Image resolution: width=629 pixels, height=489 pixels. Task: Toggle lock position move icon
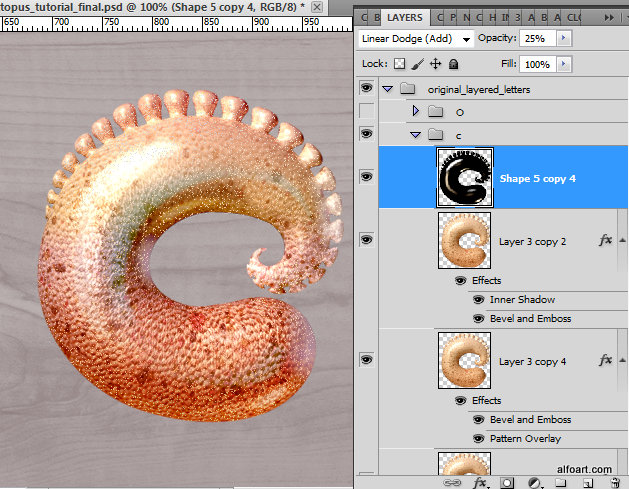point(435,64)
